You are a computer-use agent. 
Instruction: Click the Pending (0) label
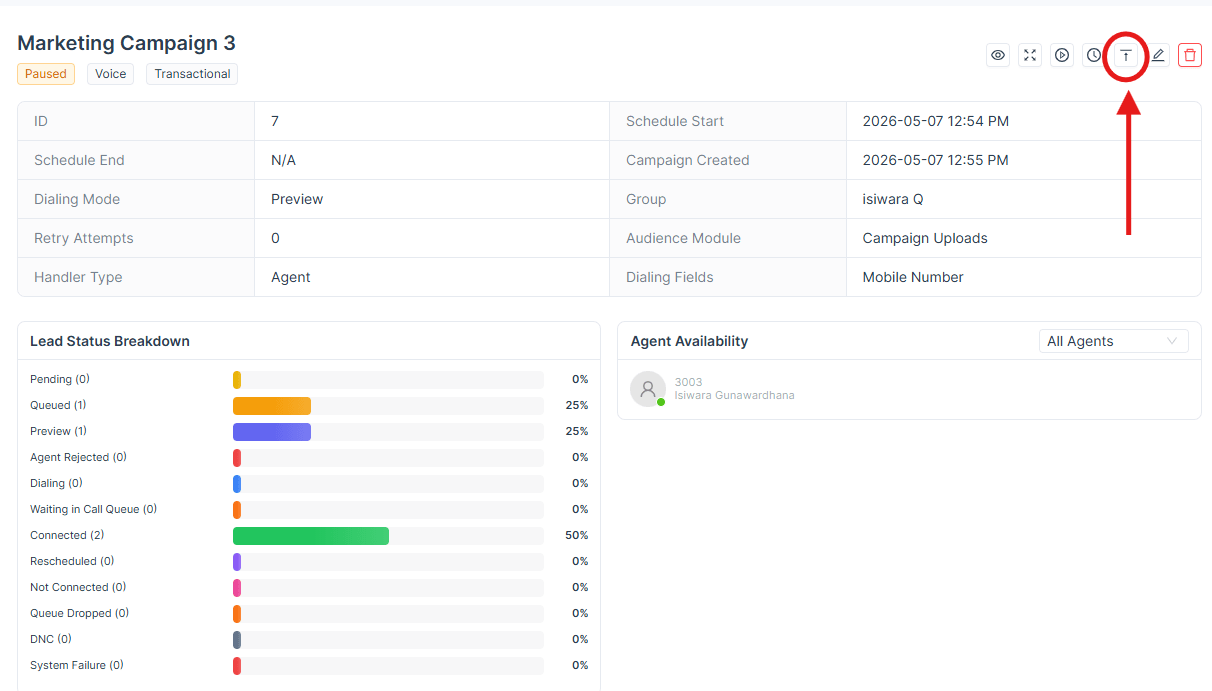pyautogui.click(x=60, y=379)
